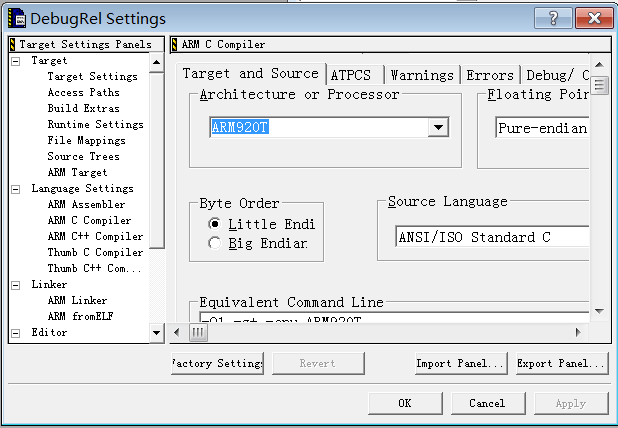Select ARM fromELF panel
Image resolution: width=618 pixels, height=428 pixels.
(x=80, y=316)
